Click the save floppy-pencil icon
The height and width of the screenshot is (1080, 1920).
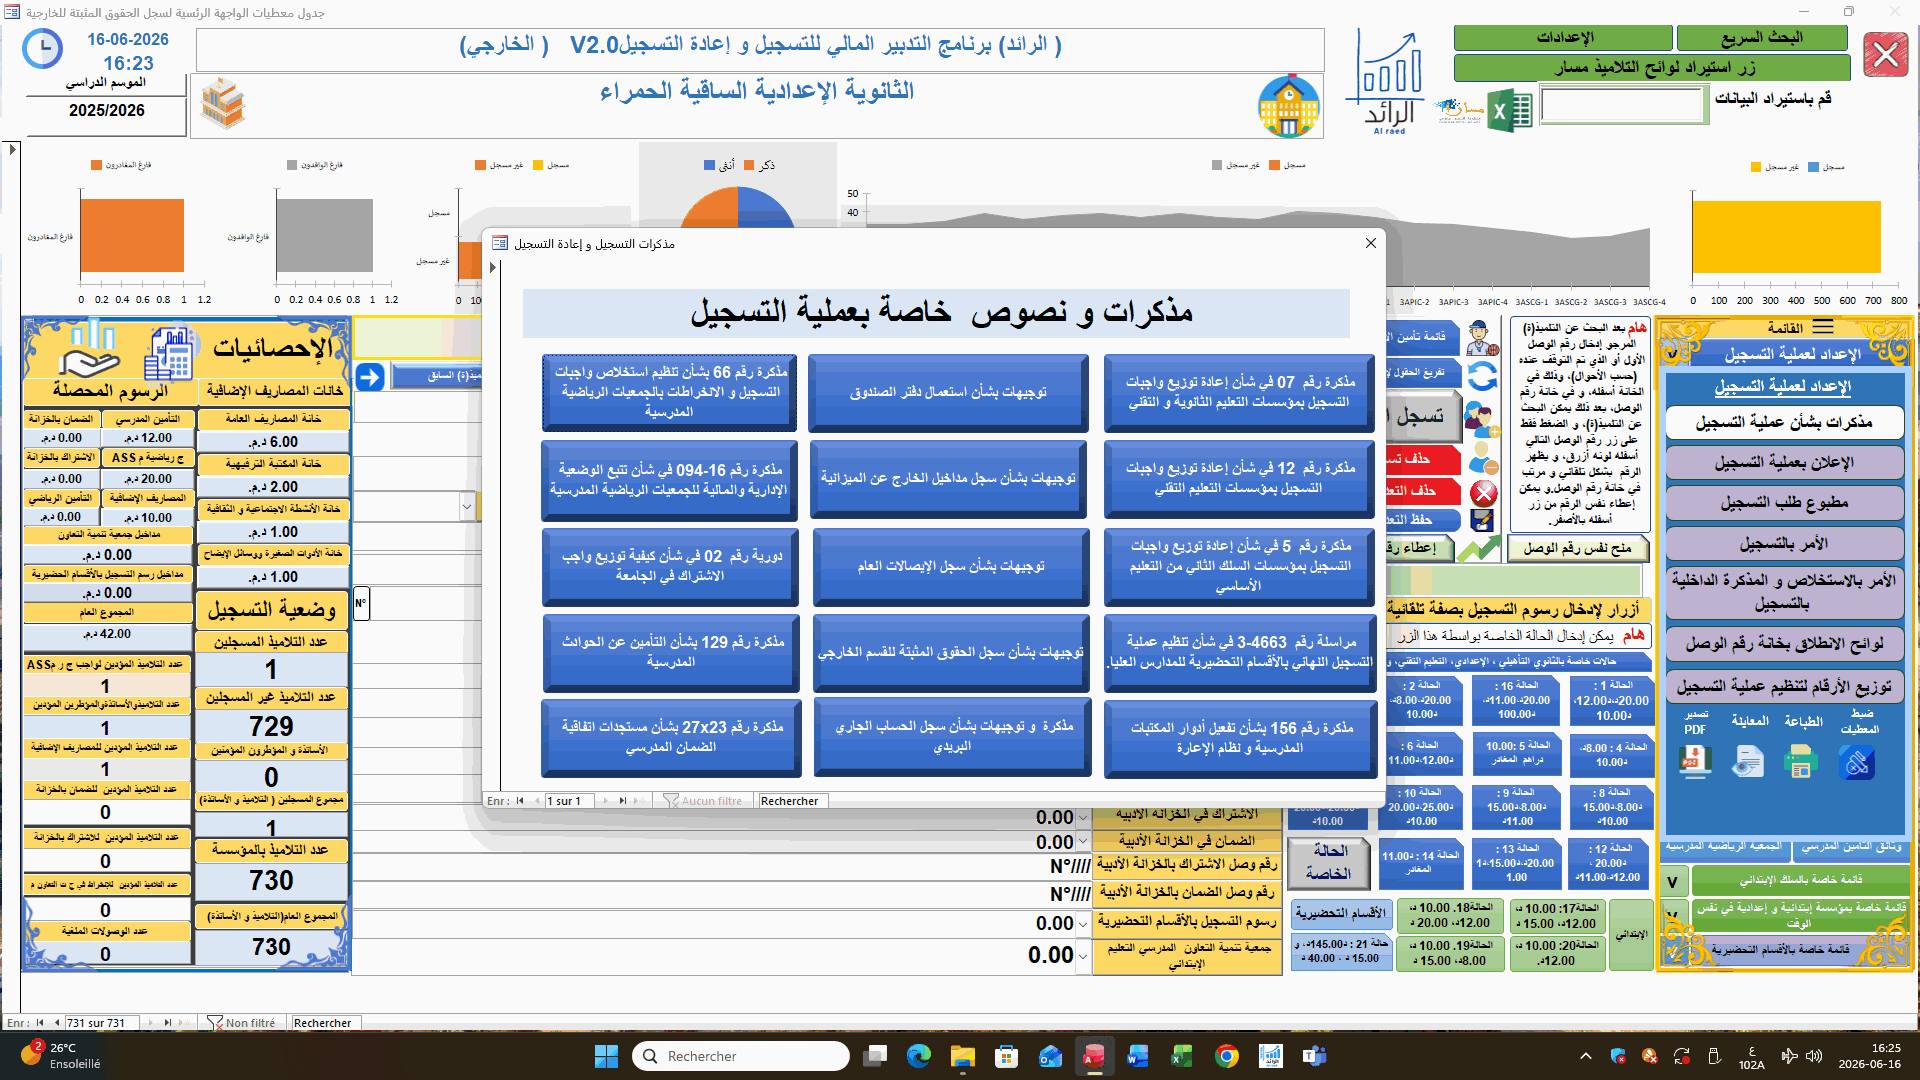(1483, 520)
